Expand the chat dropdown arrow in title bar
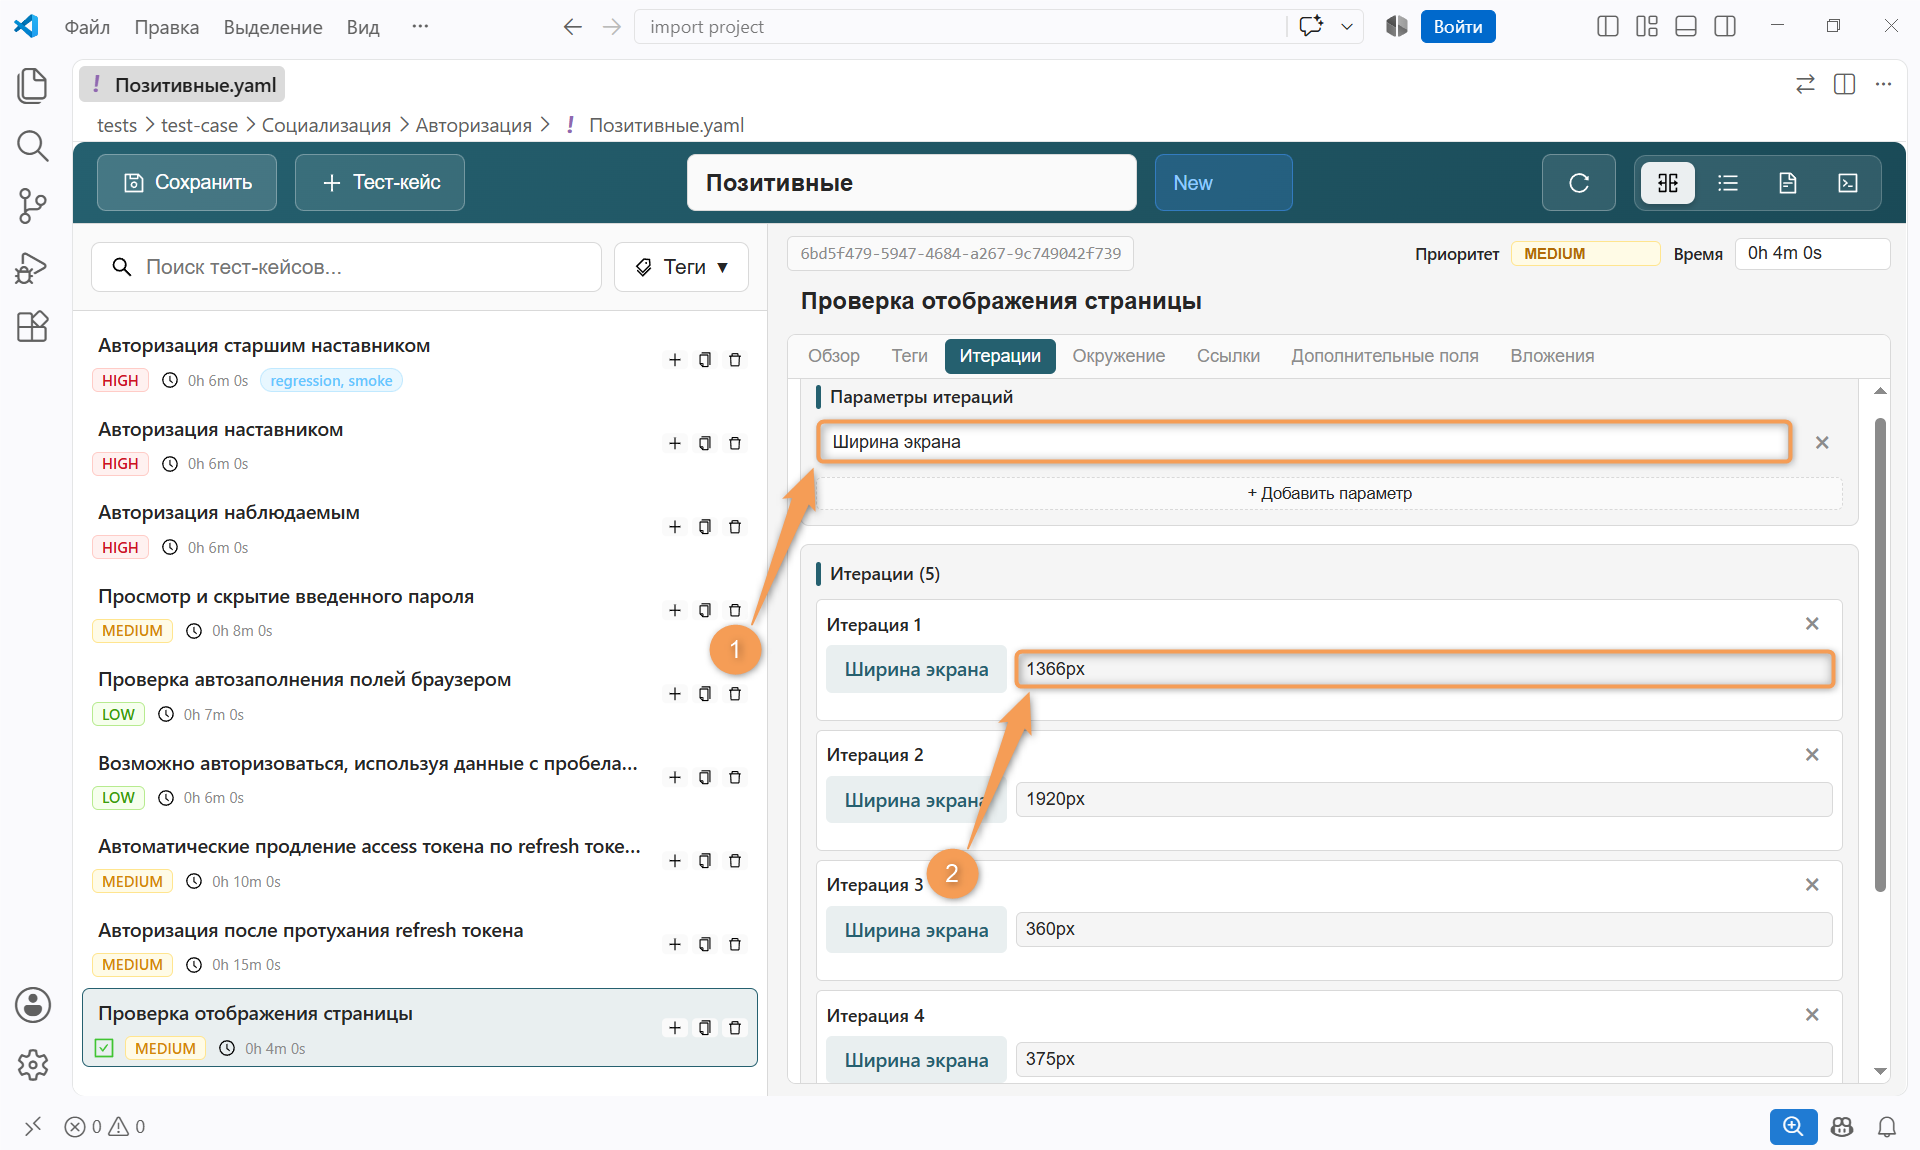Screen dimensions: 1920x1150 1347,27
